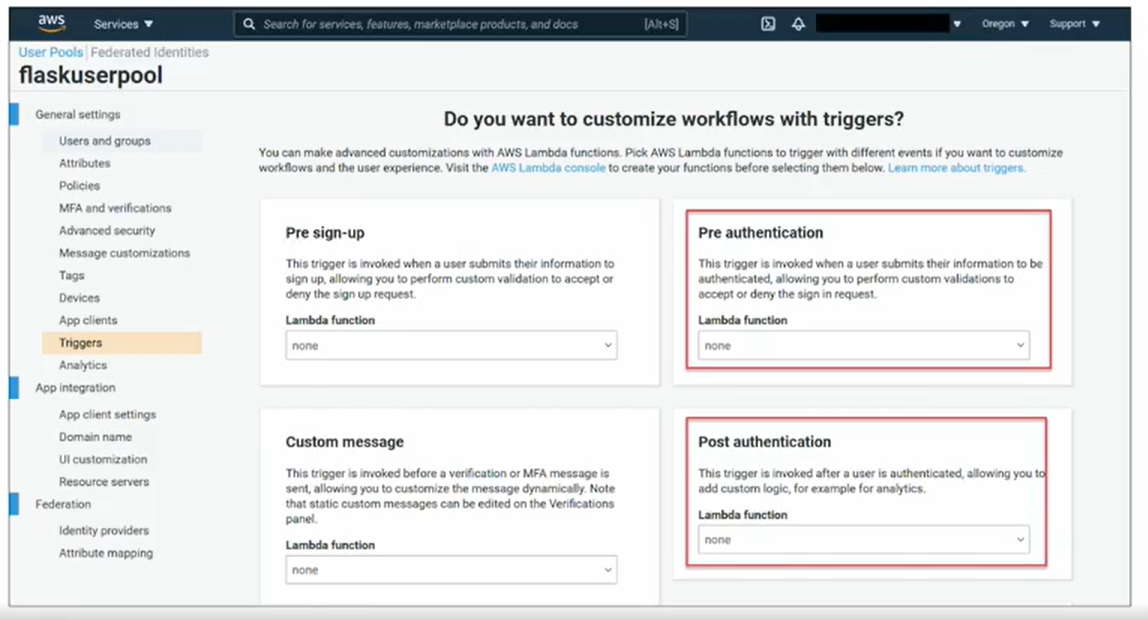1148x620 pixels.
Task: Open Post authentication Lambda function dropdown
Action: coord(864,539)
